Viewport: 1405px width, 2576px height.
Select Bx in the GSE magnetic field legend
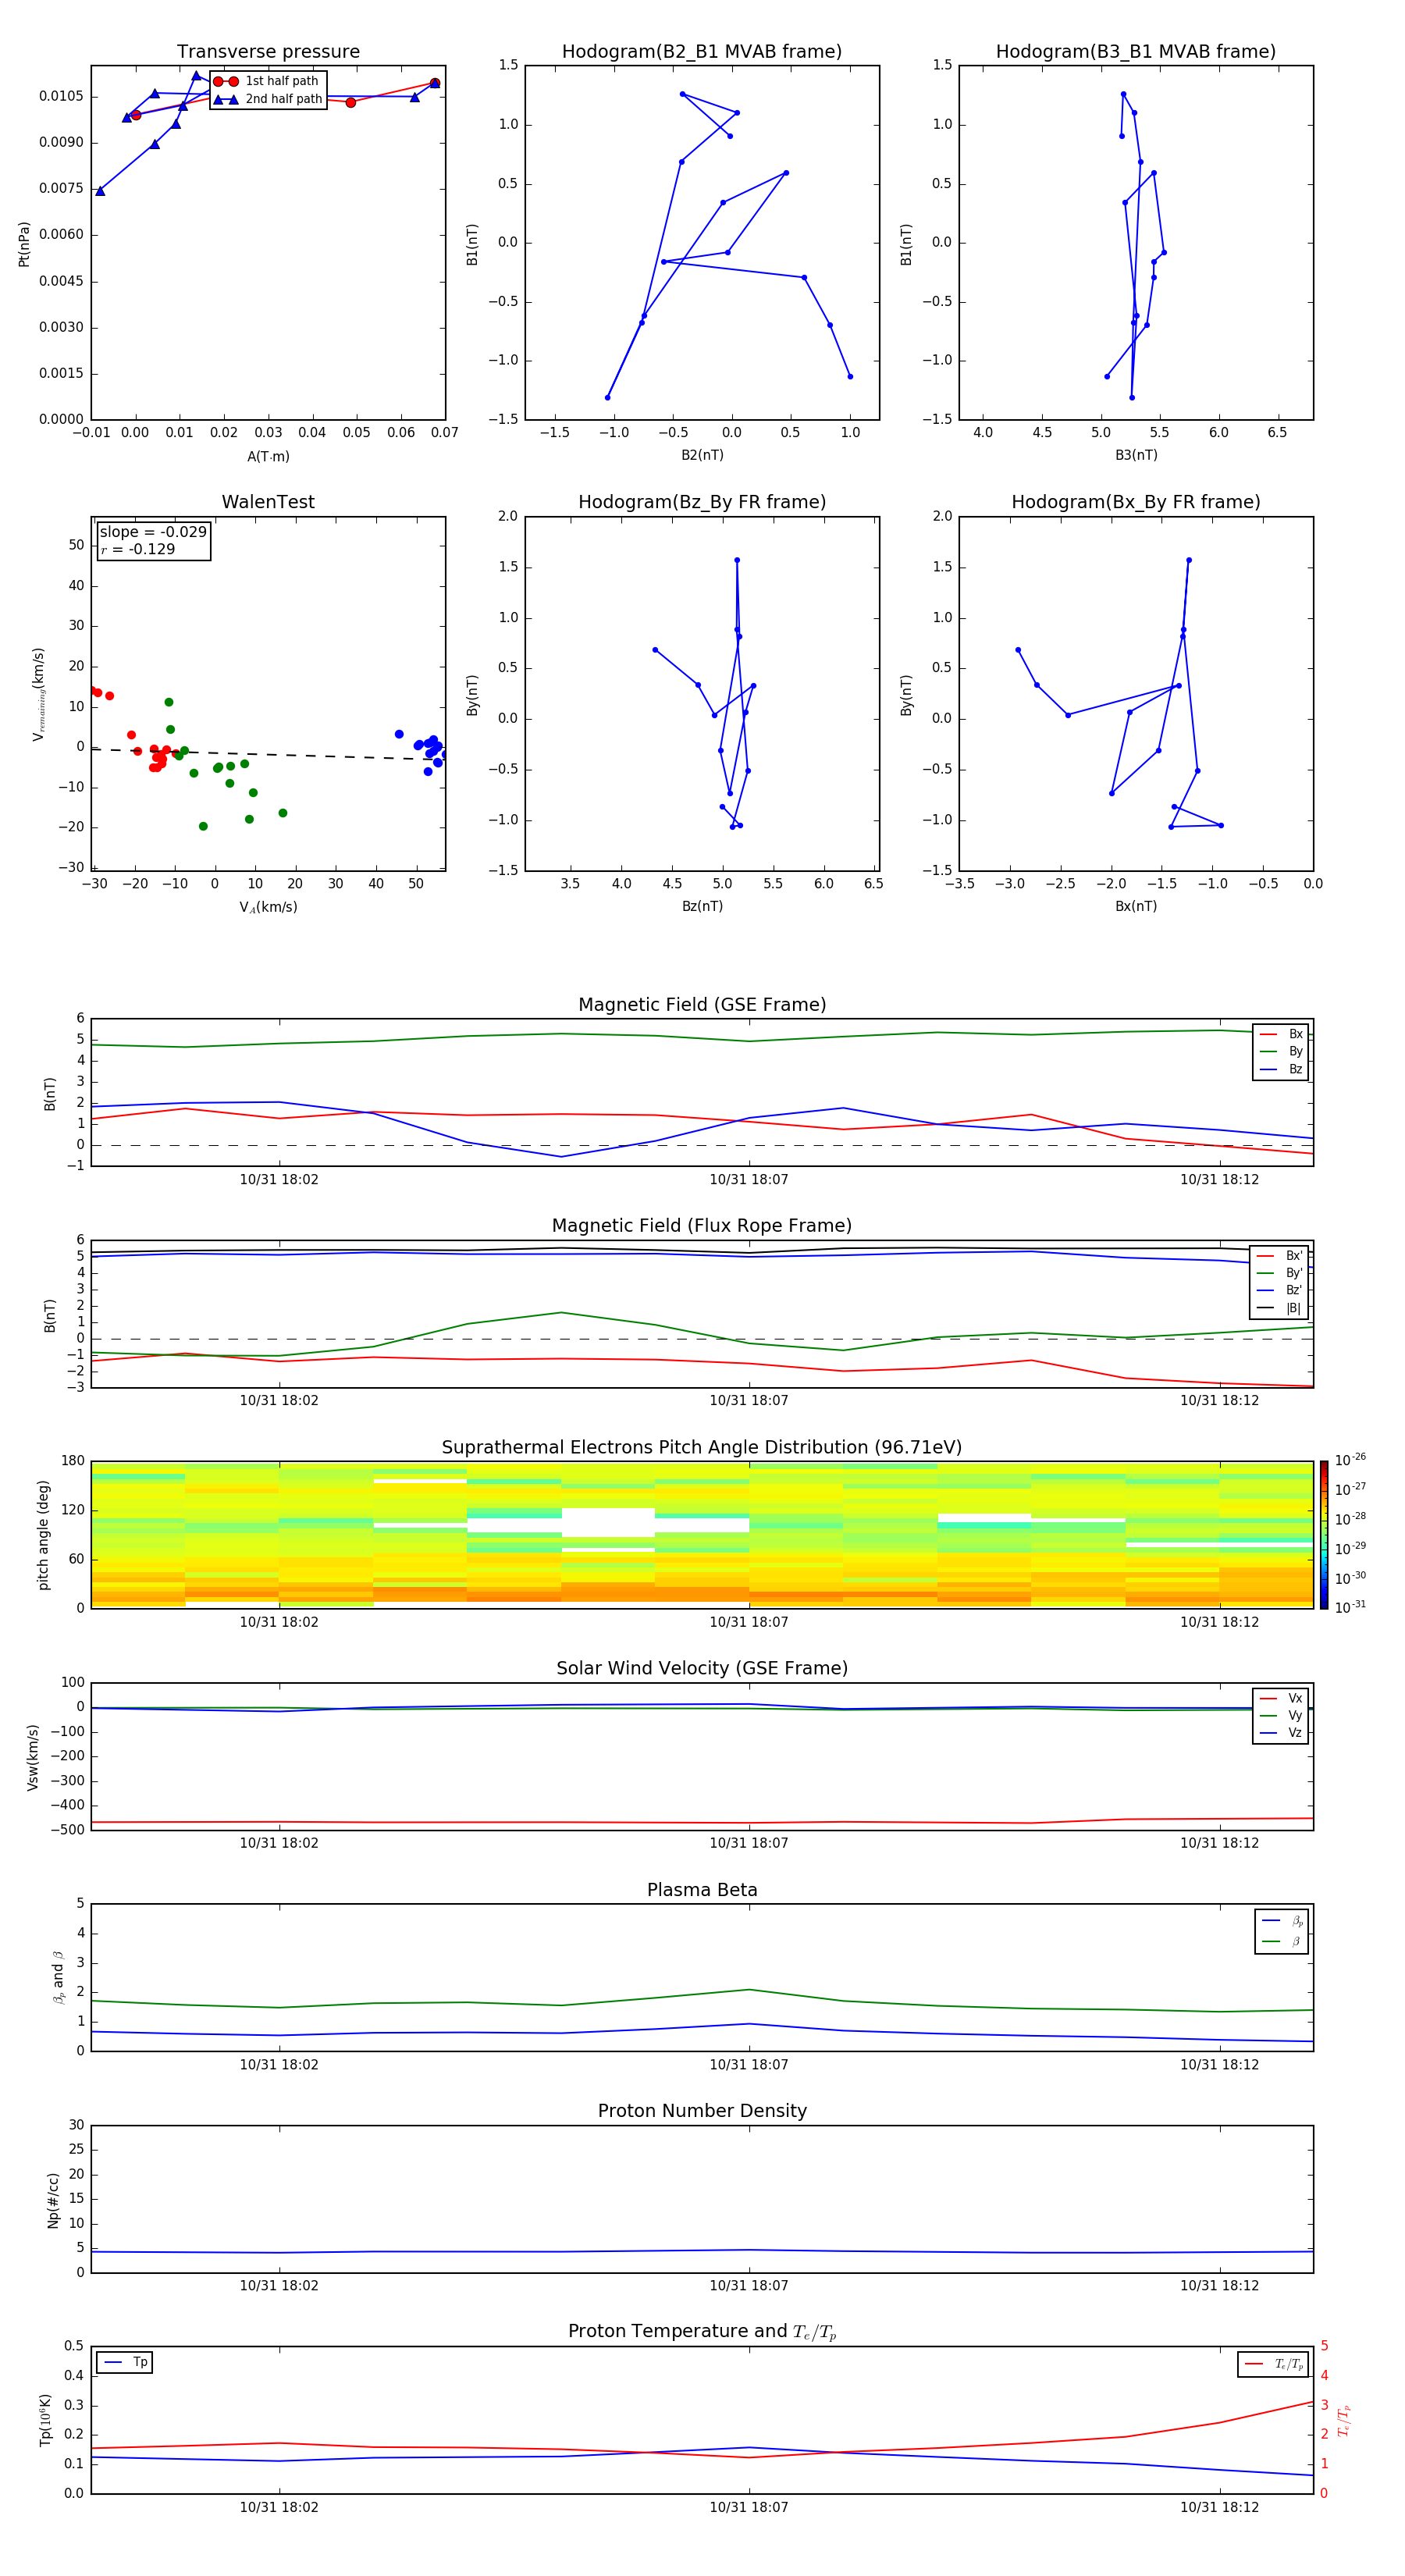click(1282, 1034)
